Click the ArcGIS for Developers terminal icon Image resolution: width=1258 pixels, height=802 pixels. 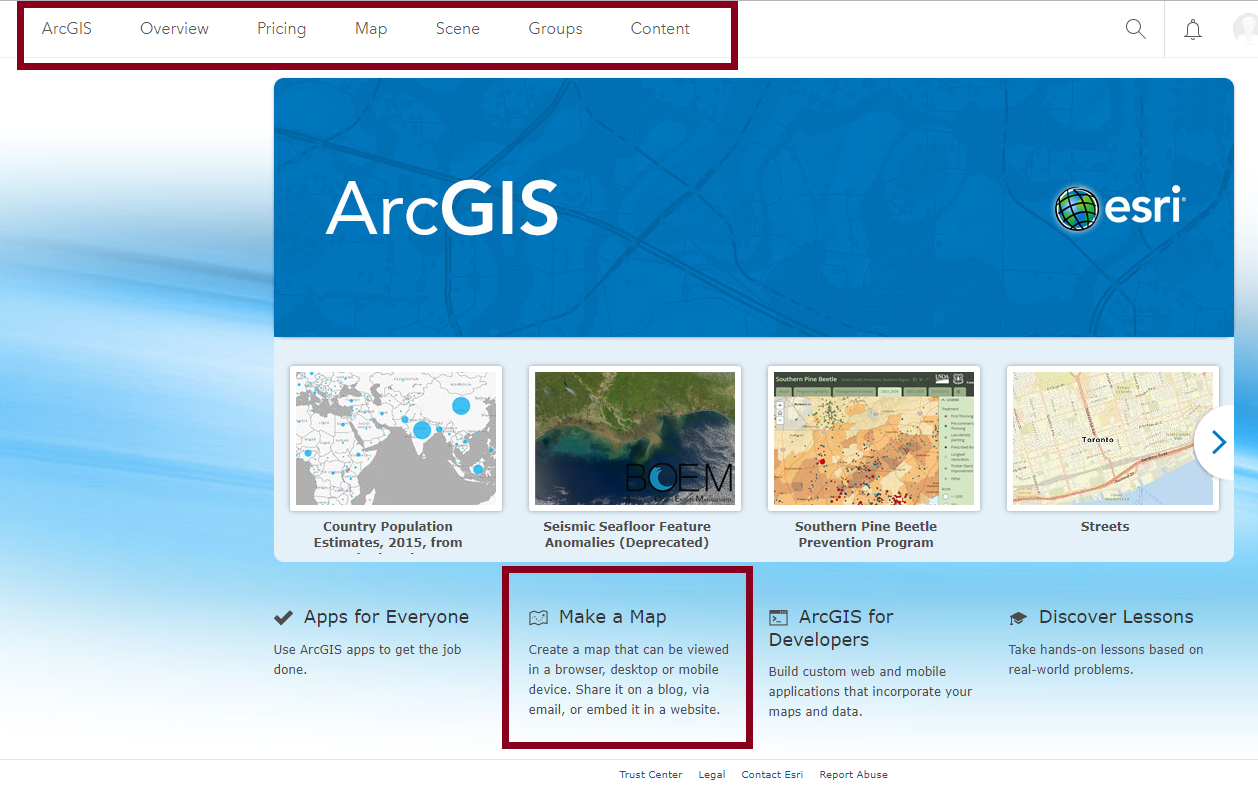(x=778, y=618)
